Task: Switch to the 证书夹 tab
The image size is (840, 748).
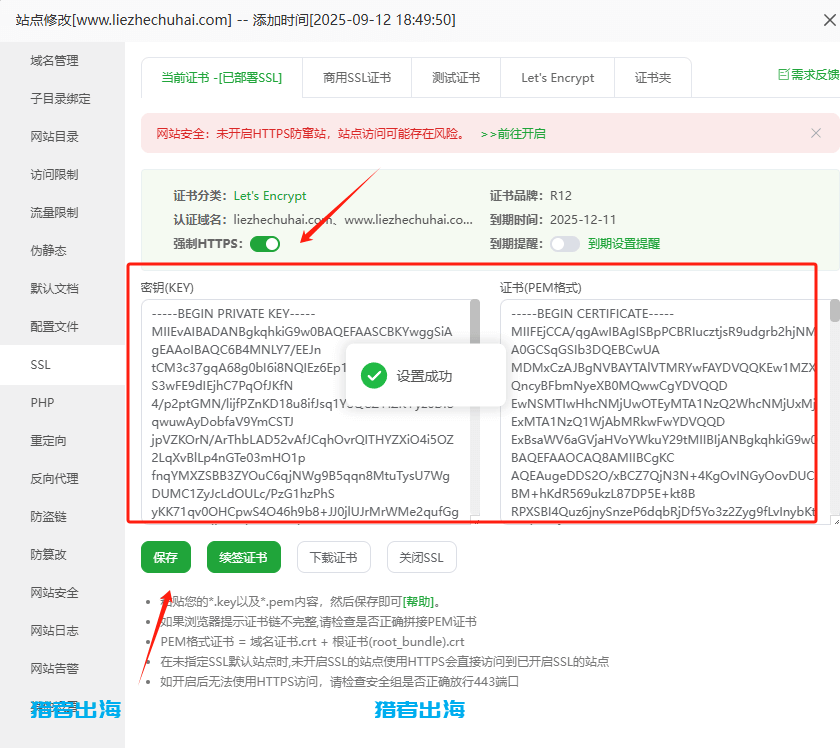Action: pos(653,78)
